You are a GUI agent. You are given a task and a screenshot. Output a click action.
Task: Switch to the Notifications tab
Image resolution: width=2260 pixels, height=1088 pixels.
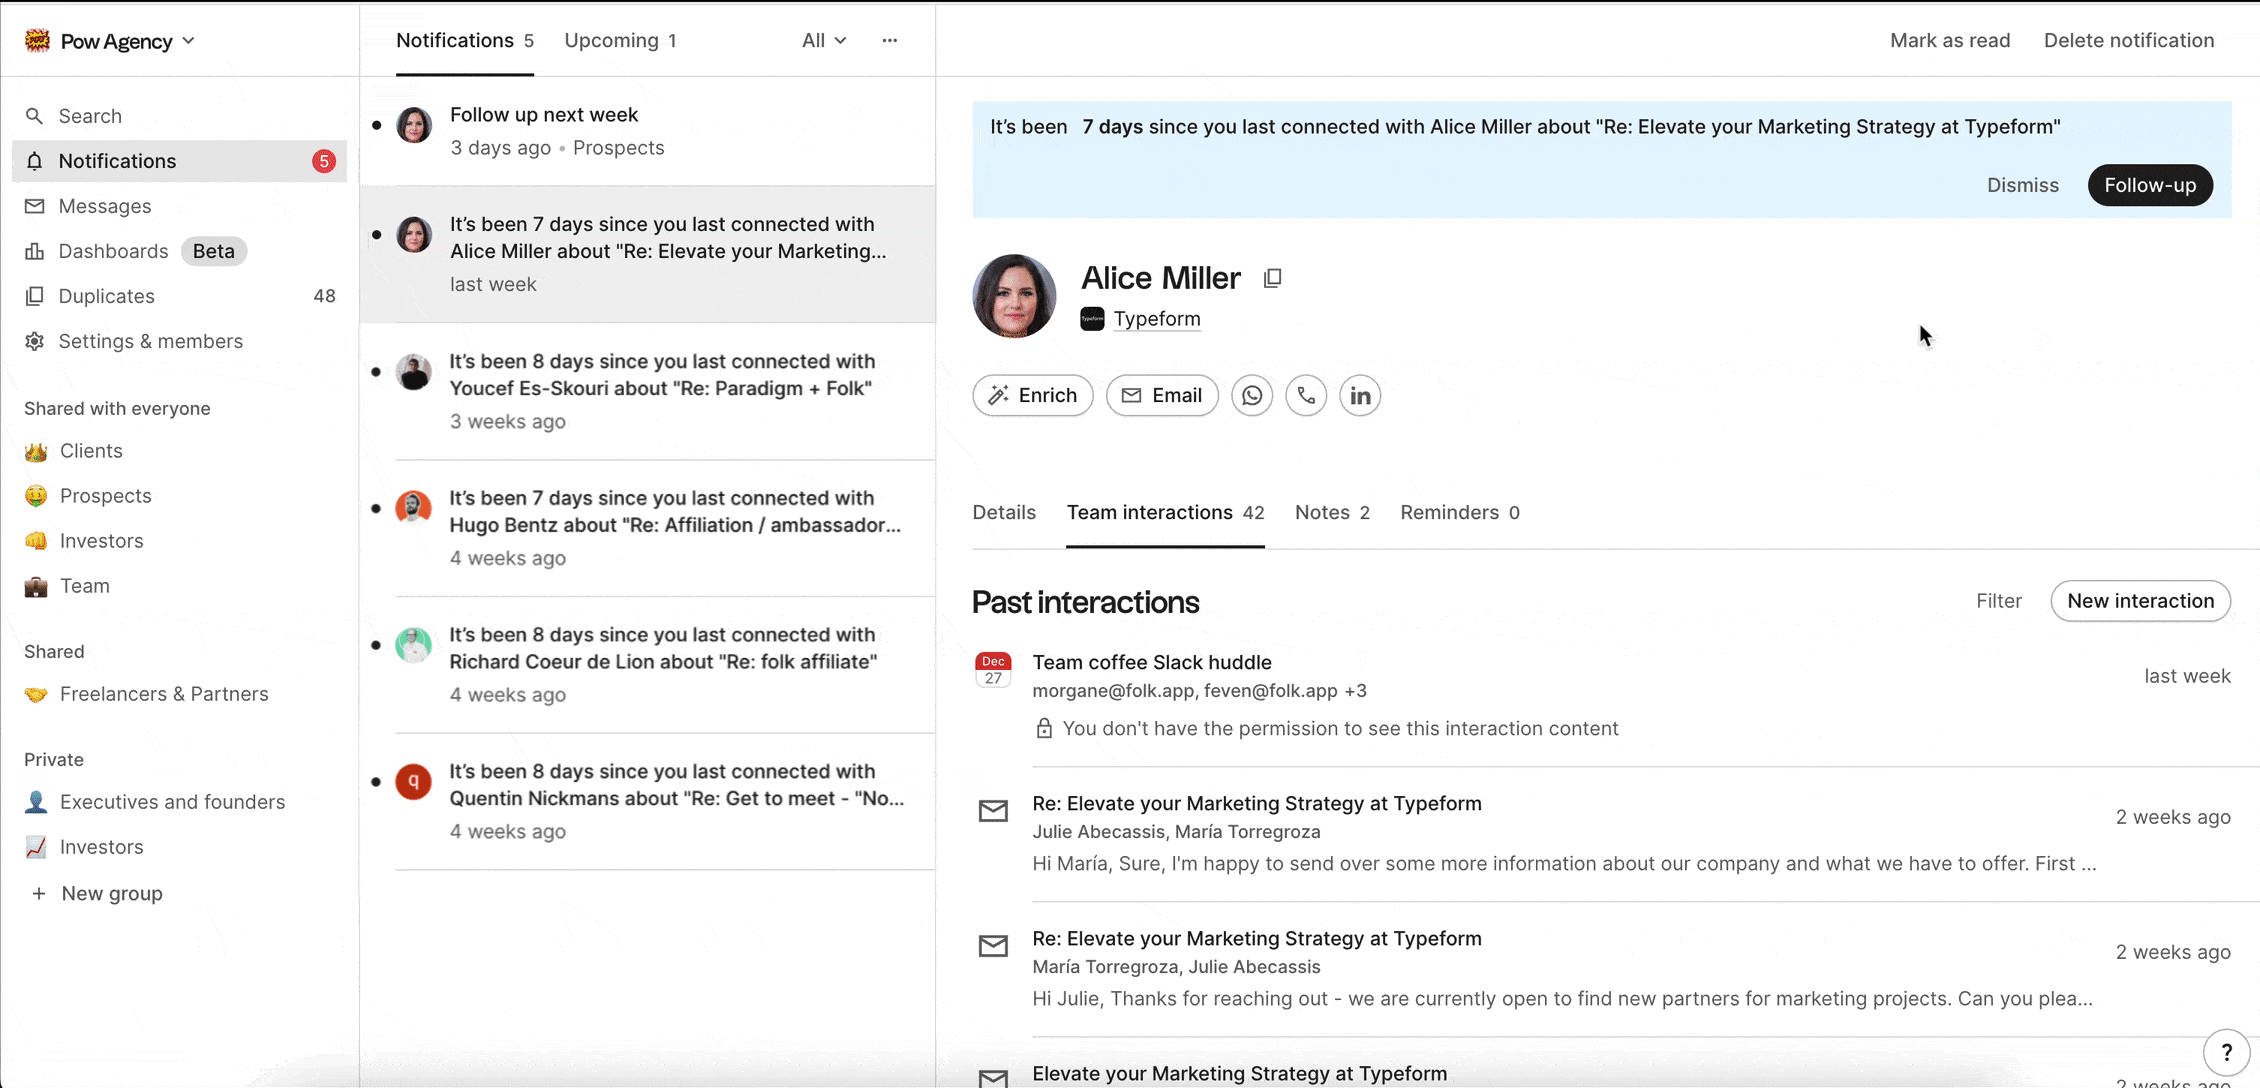[465, 40]
